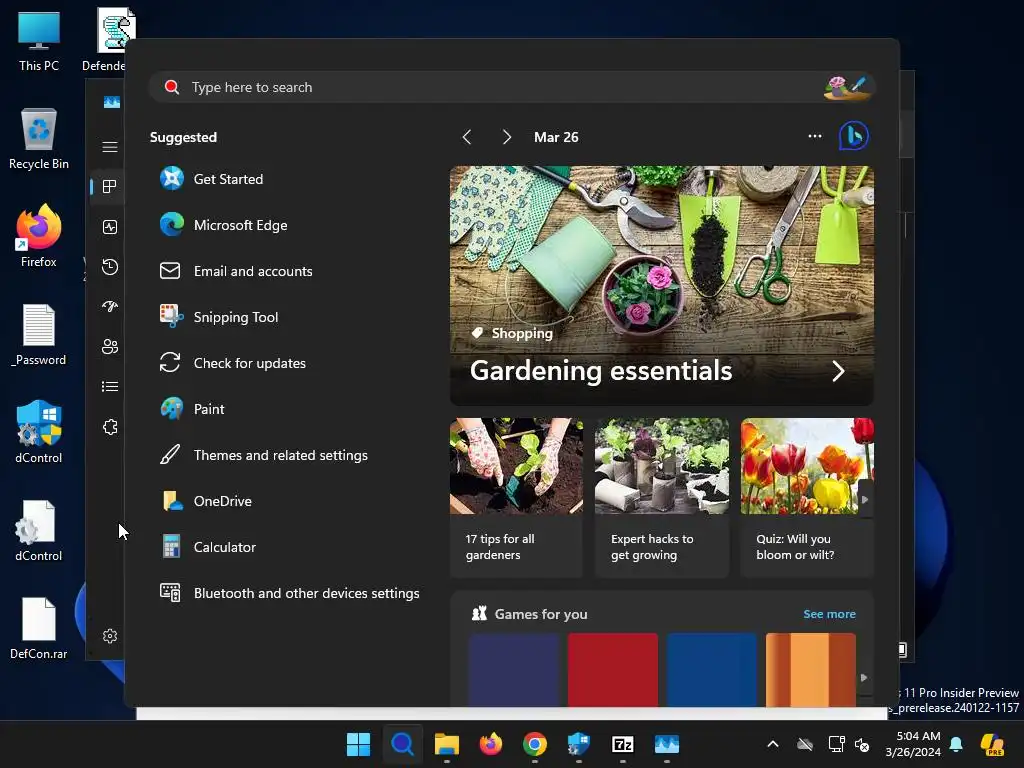1024x768 pixels.
Task: Open the red game tile
Action: (x=613, y=669)
